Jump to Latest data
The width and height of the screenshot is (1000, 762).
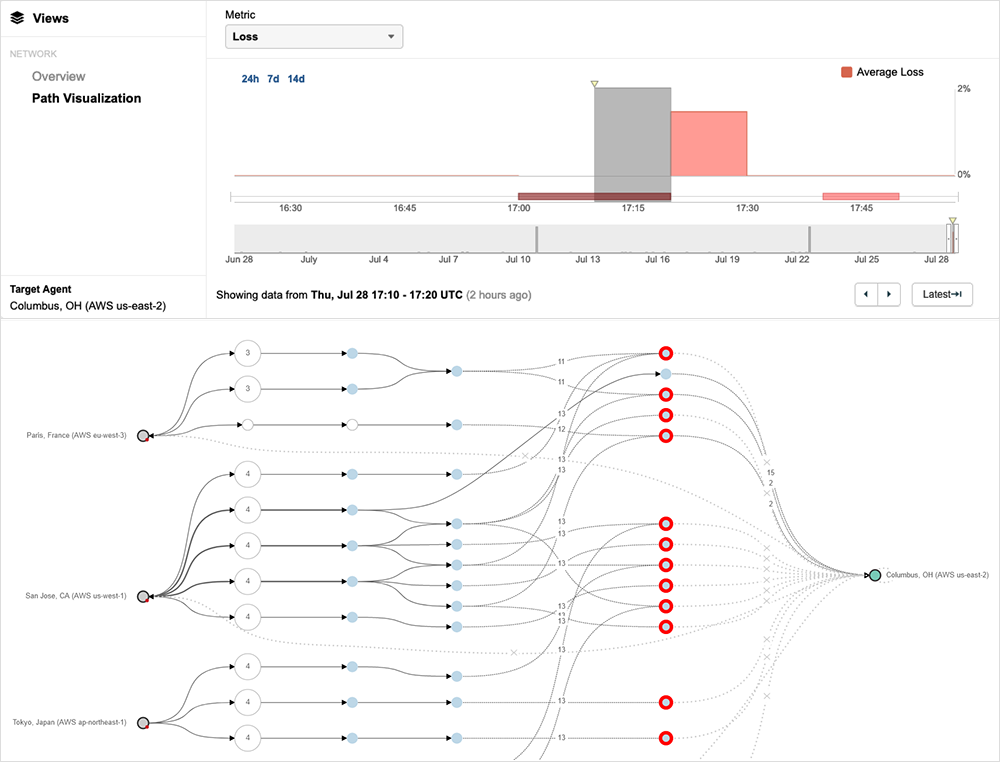[x=941, y=295]
